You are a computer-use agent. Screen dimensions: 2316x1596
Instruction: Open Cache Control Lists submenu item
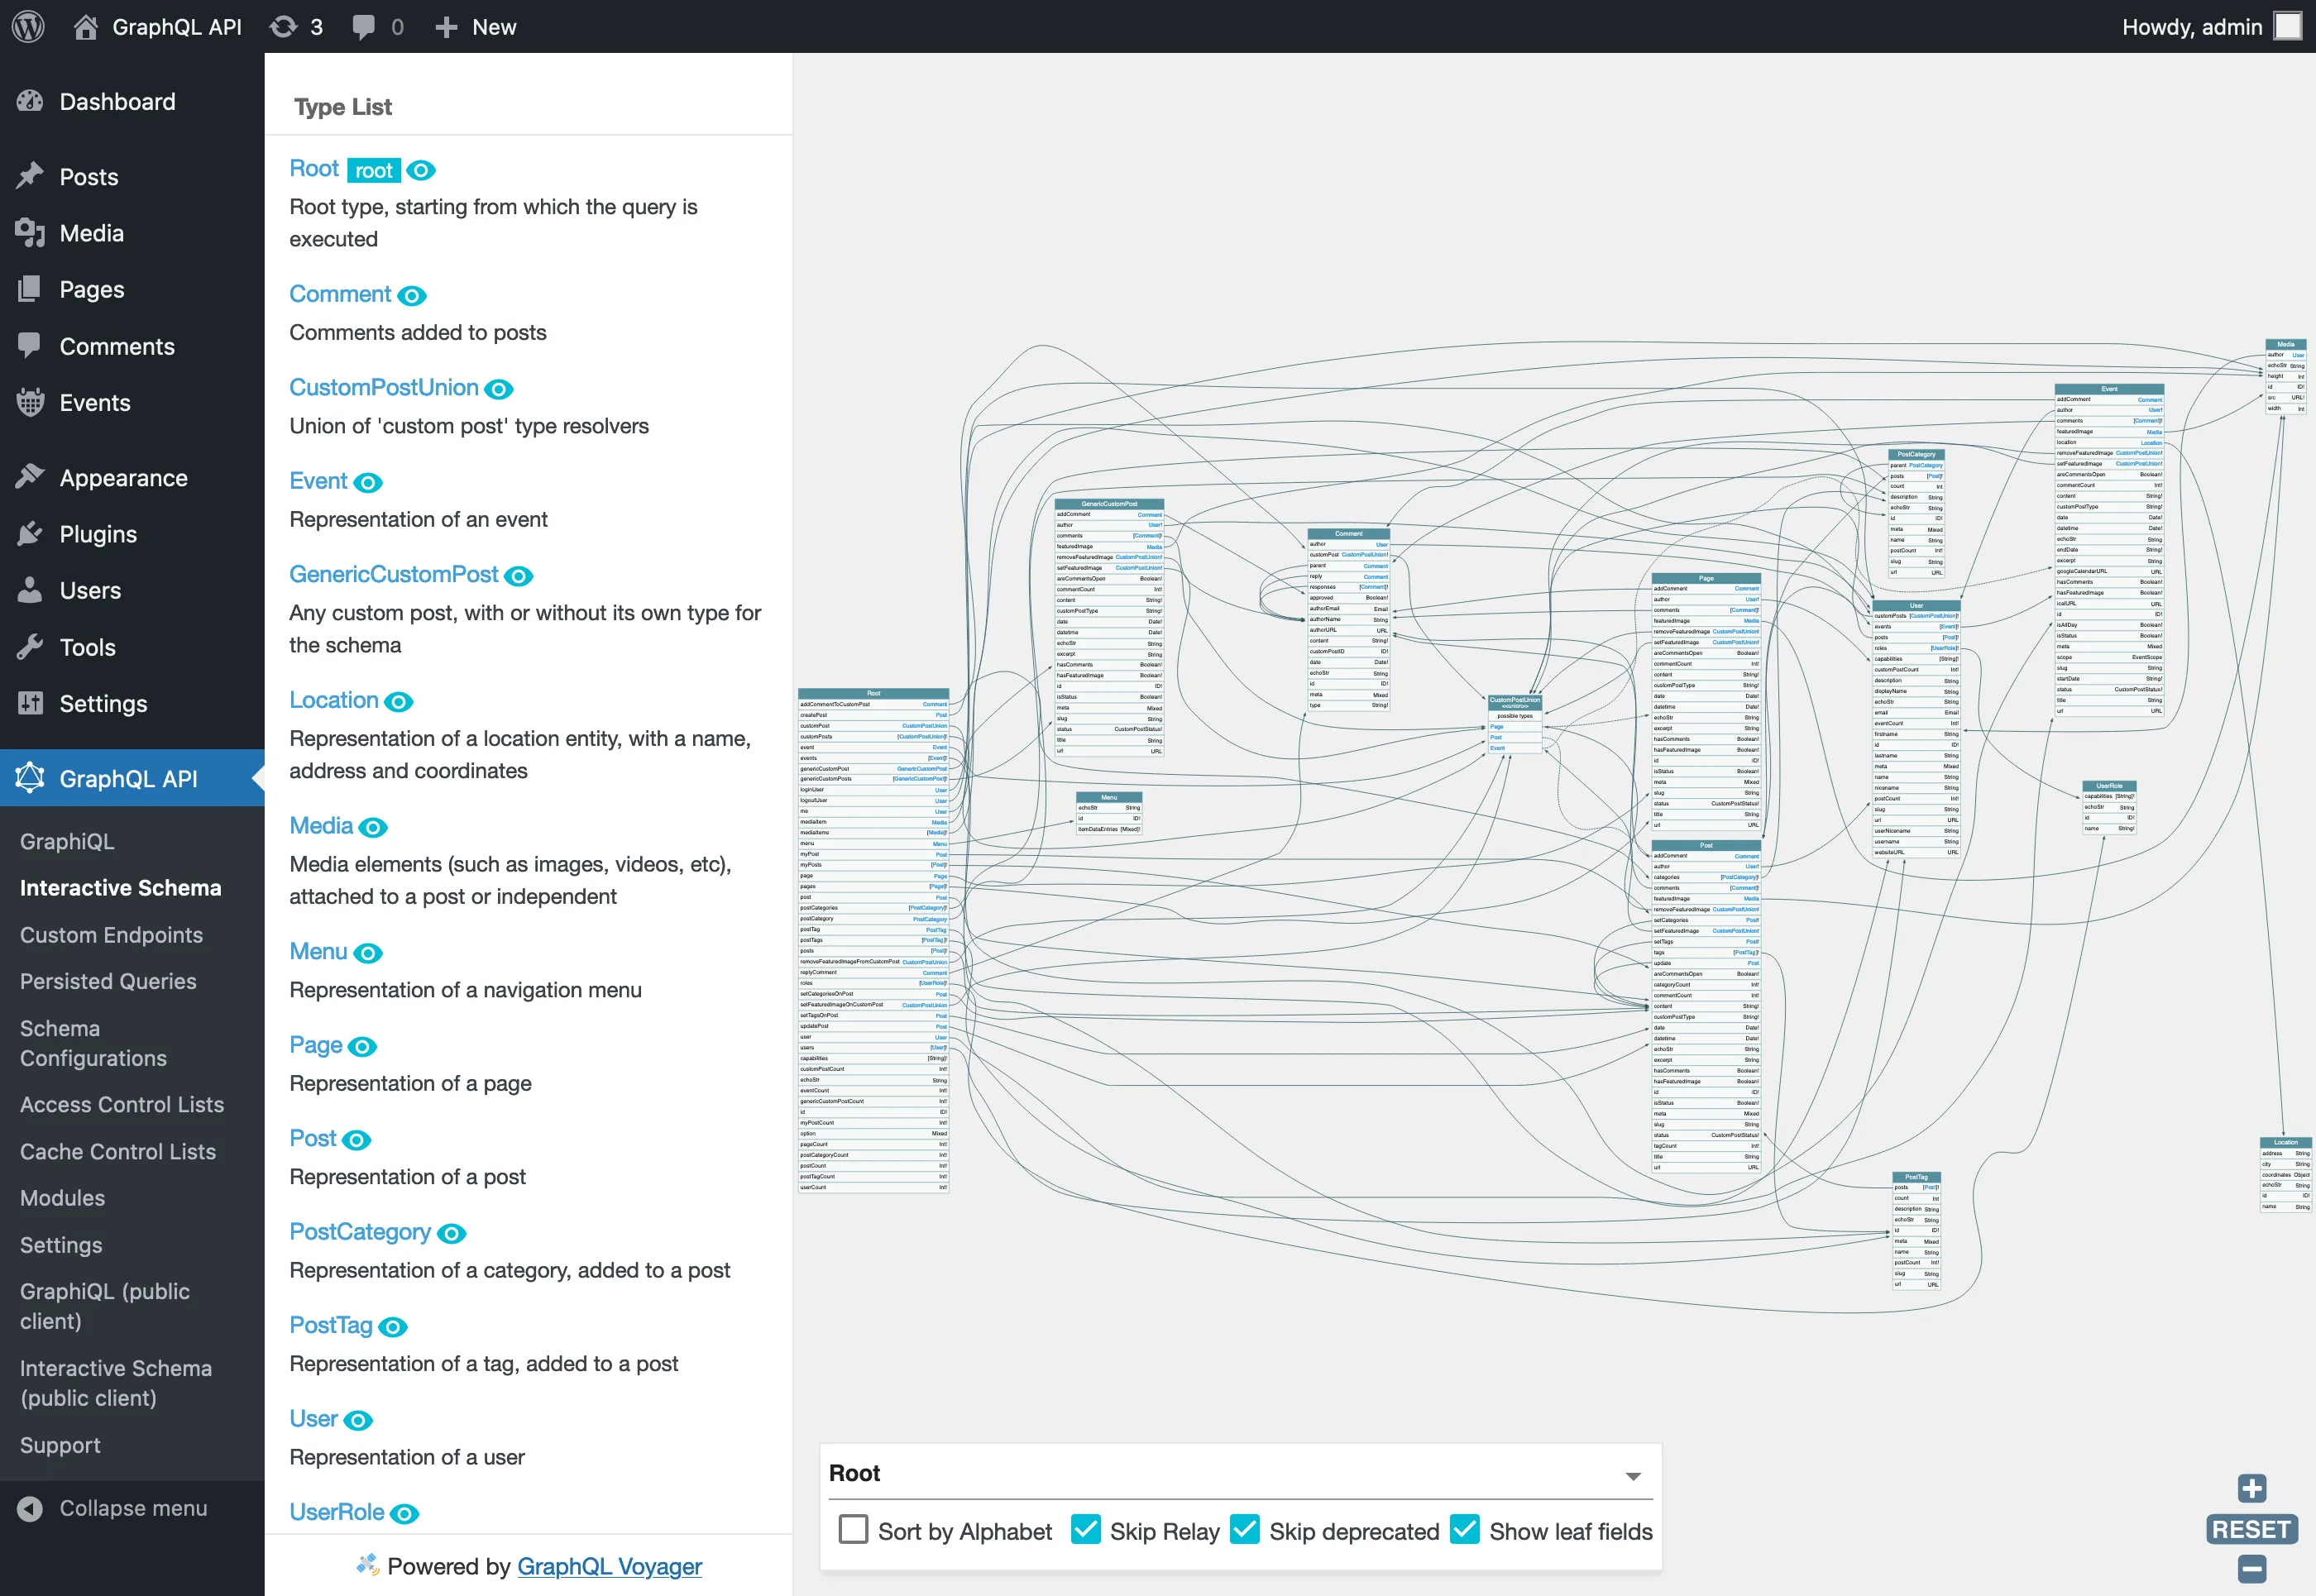pyautogui.click(x=118, y=1151)
